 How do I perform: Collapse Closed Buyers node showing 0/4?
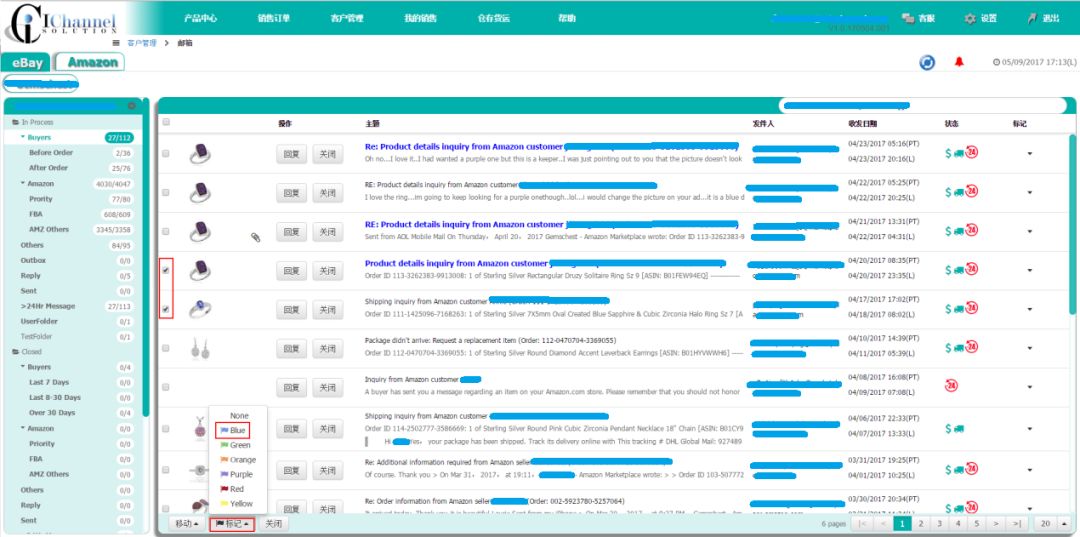[x=23, y=367]
